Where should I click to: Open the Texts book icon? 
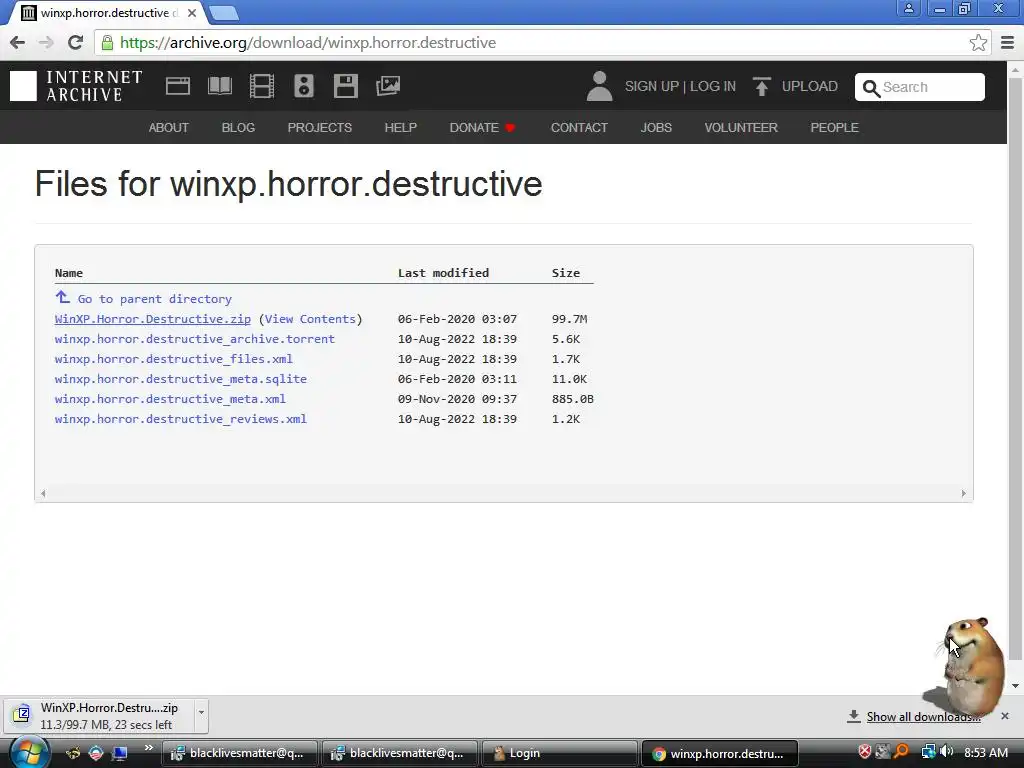click(x=220, y=86)
